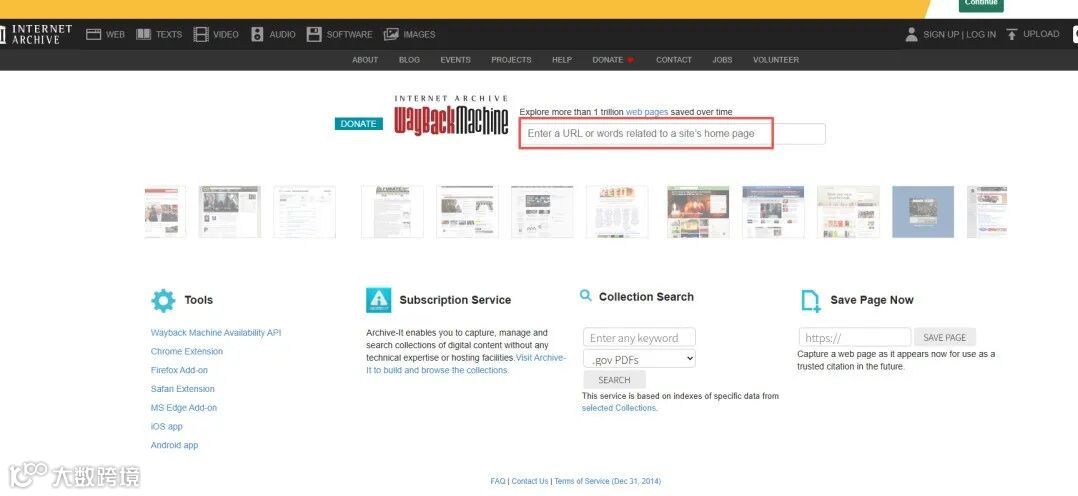Open the Web section icon
Screen dimensions: 1078x496
[94, 34]
